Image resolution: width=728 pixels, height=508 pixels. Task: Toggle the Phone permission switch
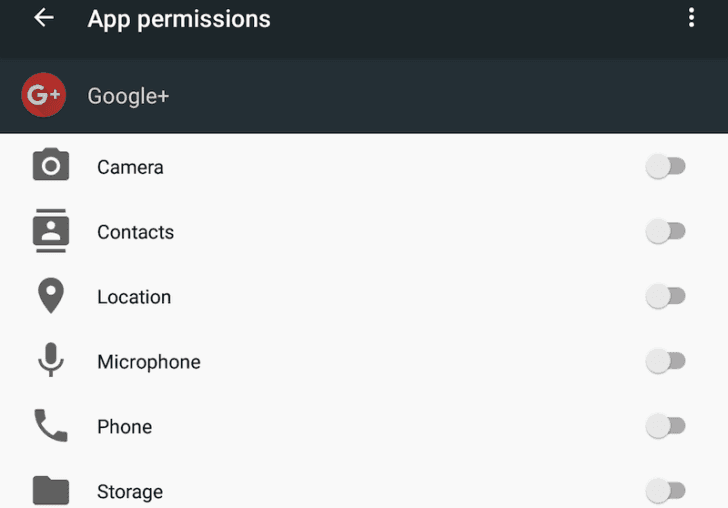click(x=666, y=426)
